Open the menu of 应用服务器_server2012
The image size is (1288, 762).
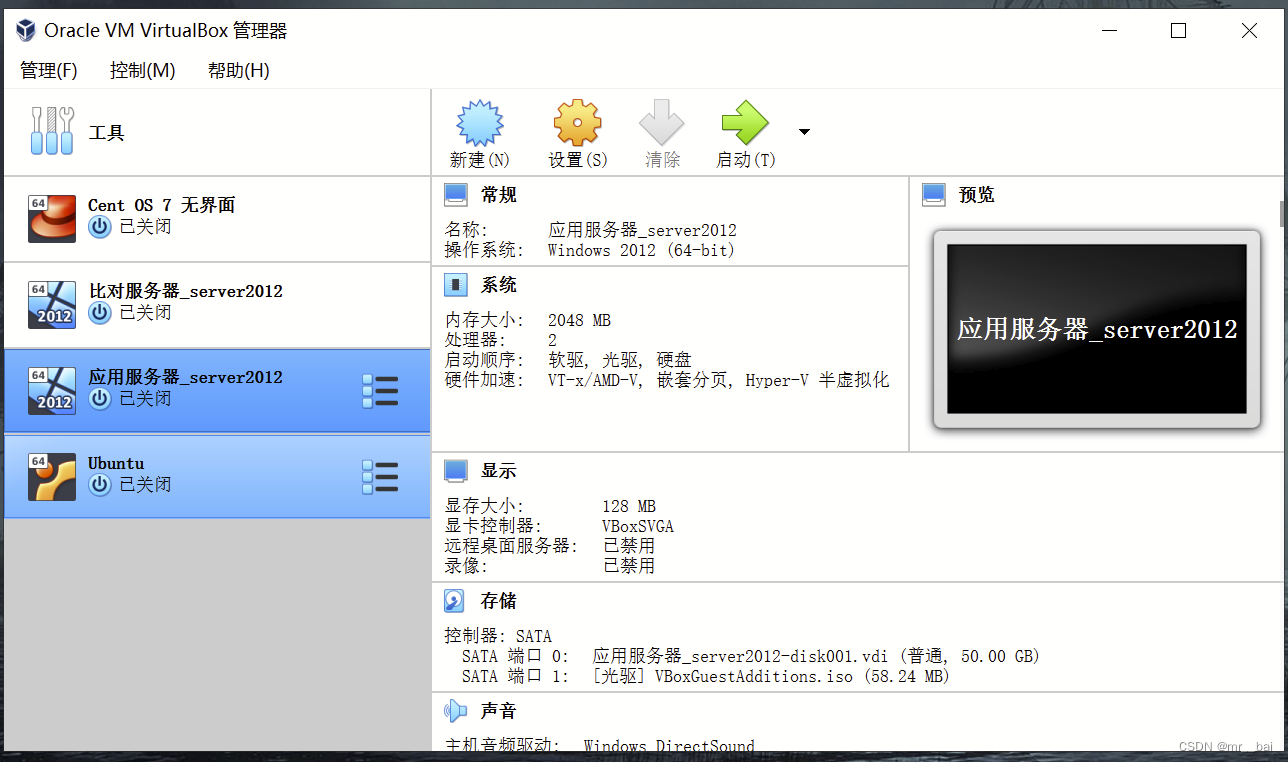[x=380, y=391]
